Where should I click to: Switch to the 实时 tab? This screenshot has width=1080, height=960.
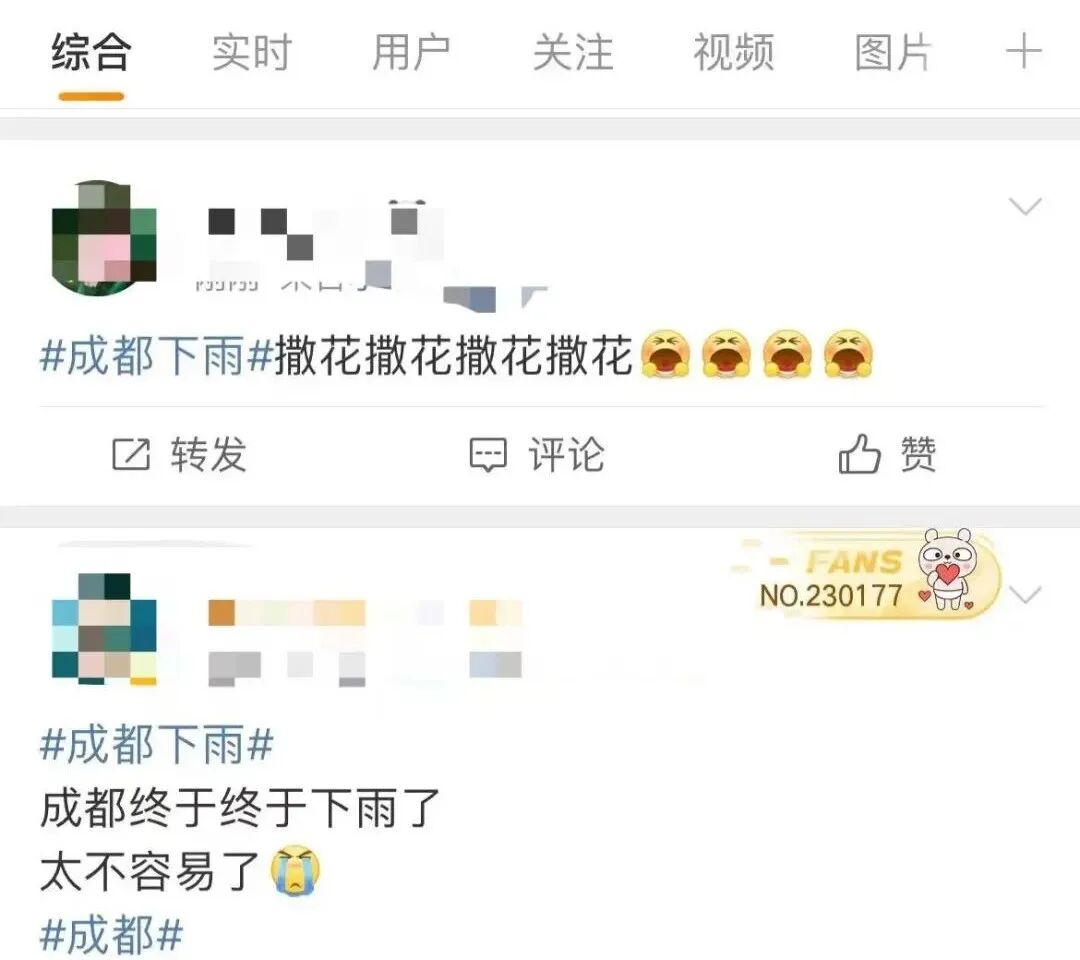(251, 52)
